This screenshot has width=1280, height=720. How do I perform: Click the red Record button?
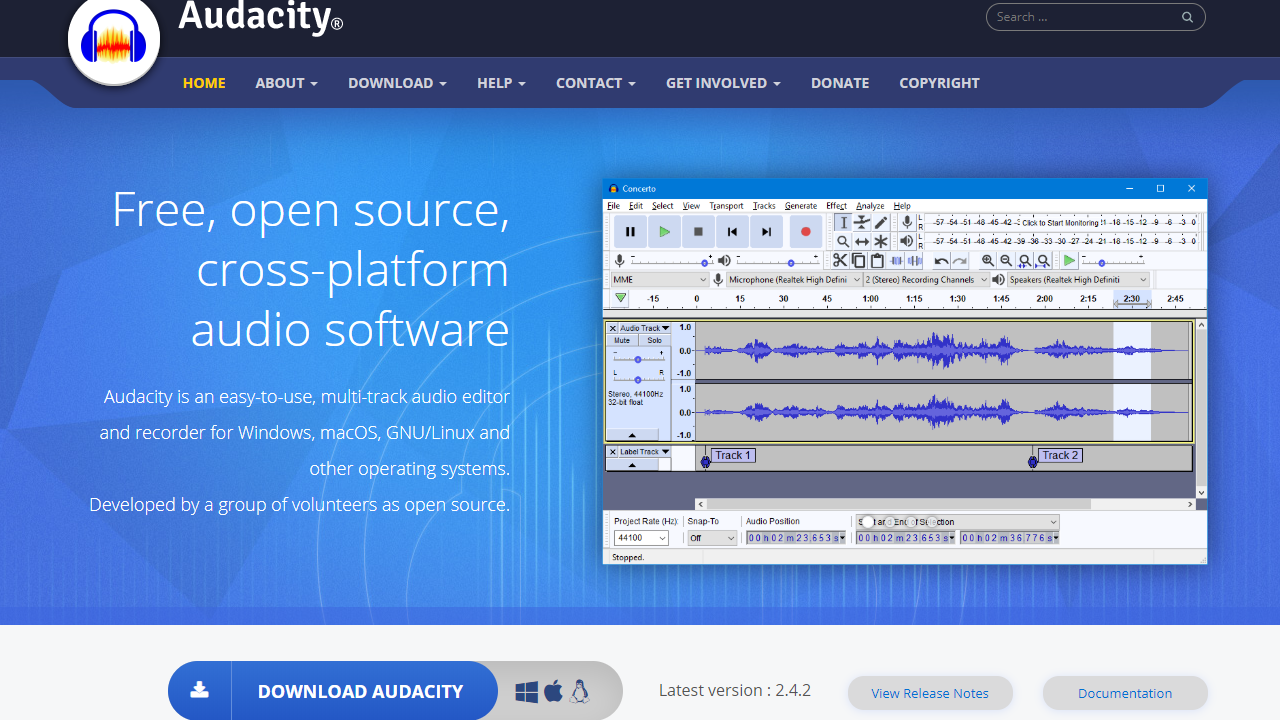coord(806,231)
